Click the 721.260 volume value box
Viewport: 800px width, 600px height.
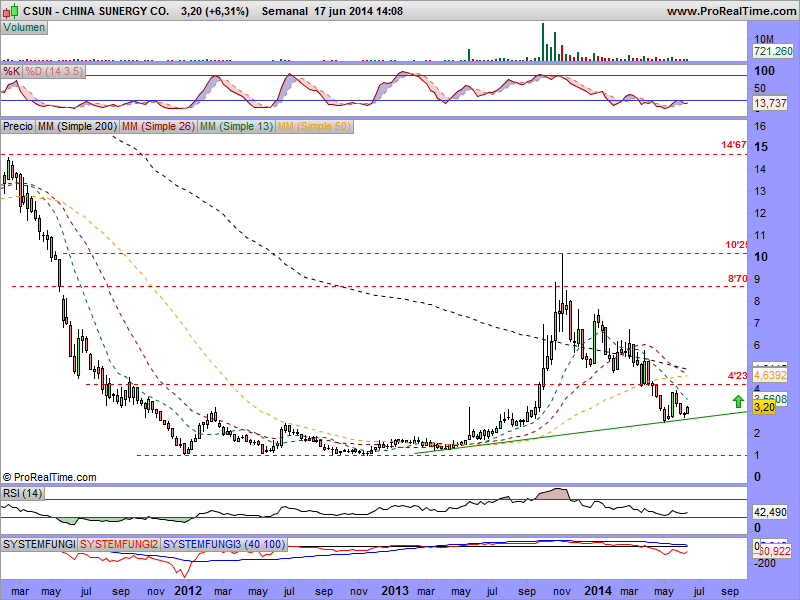[x=773, y=51]
